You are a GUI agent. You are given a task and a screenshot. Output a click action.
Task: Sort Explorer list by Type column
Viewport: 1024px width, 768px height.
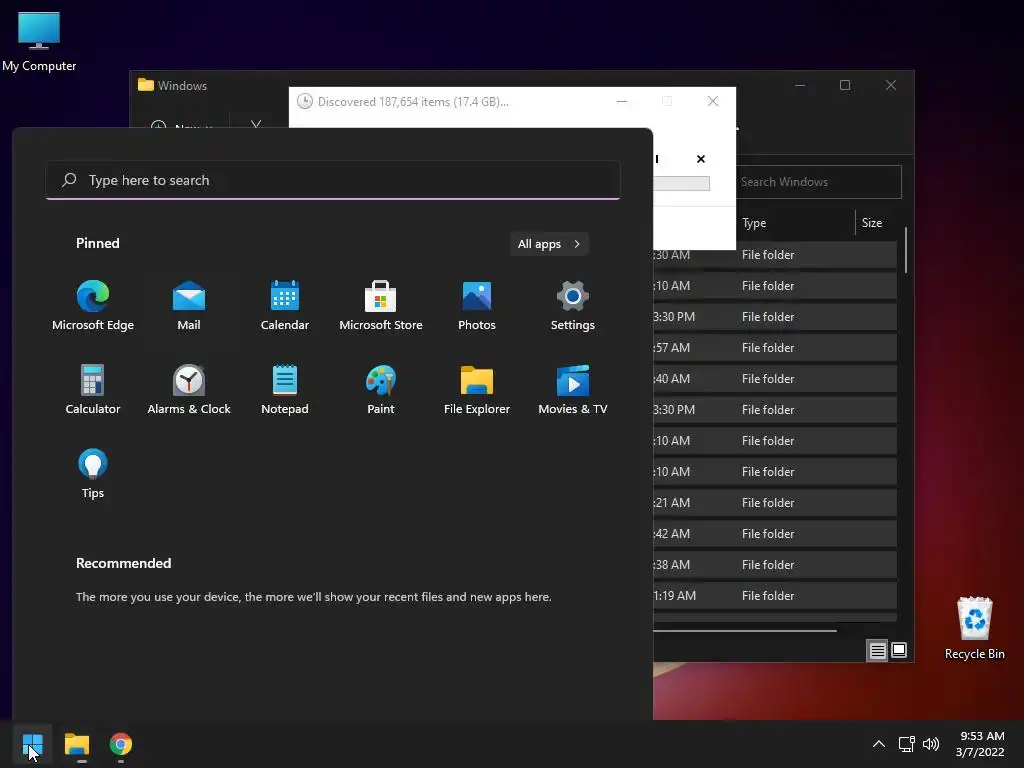pos(754,223)
